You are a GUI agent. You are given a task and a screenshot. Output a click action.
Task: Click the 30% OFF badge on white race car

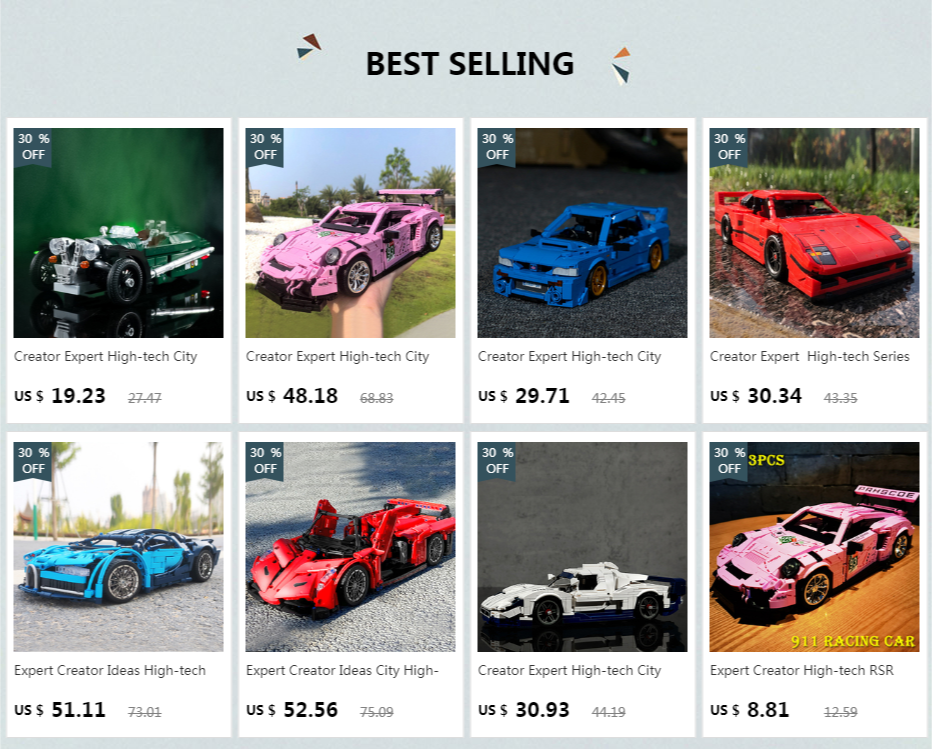pyautogui.click(x=496, y=461)
